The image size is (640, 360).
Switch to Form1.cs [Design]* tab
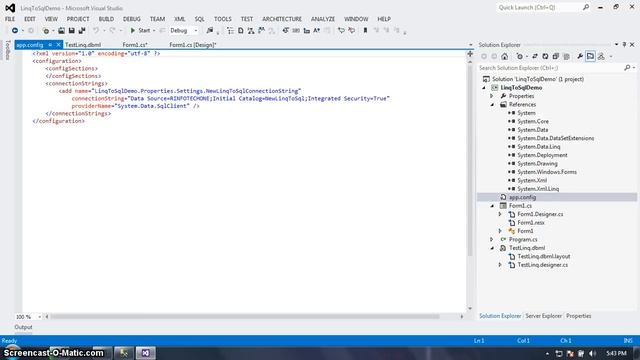pyautogui.click(x=193, y=45)
